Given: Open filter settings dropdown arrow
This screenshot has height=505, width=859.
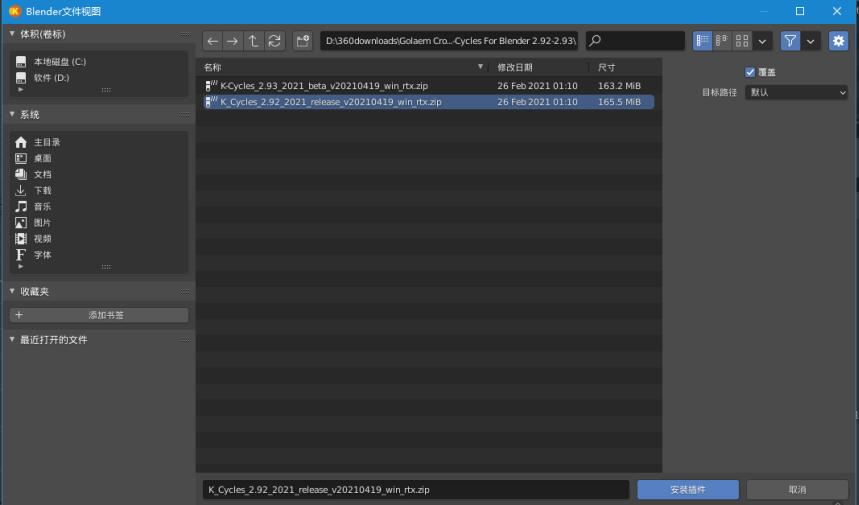Looking at the screenshot, I should [810, 41].
